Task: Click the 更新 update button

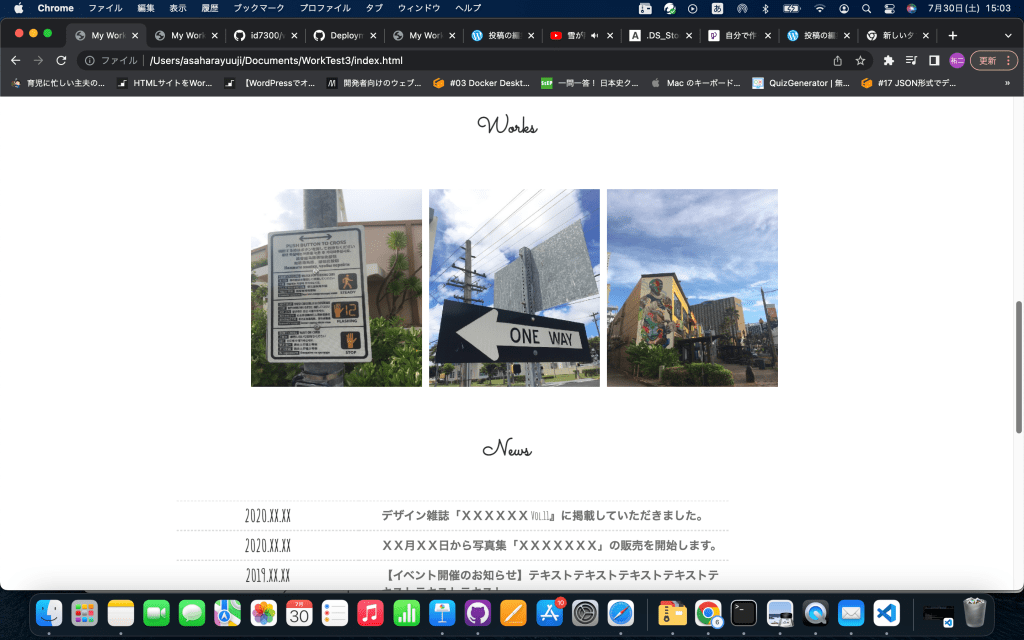Action: 987,60
